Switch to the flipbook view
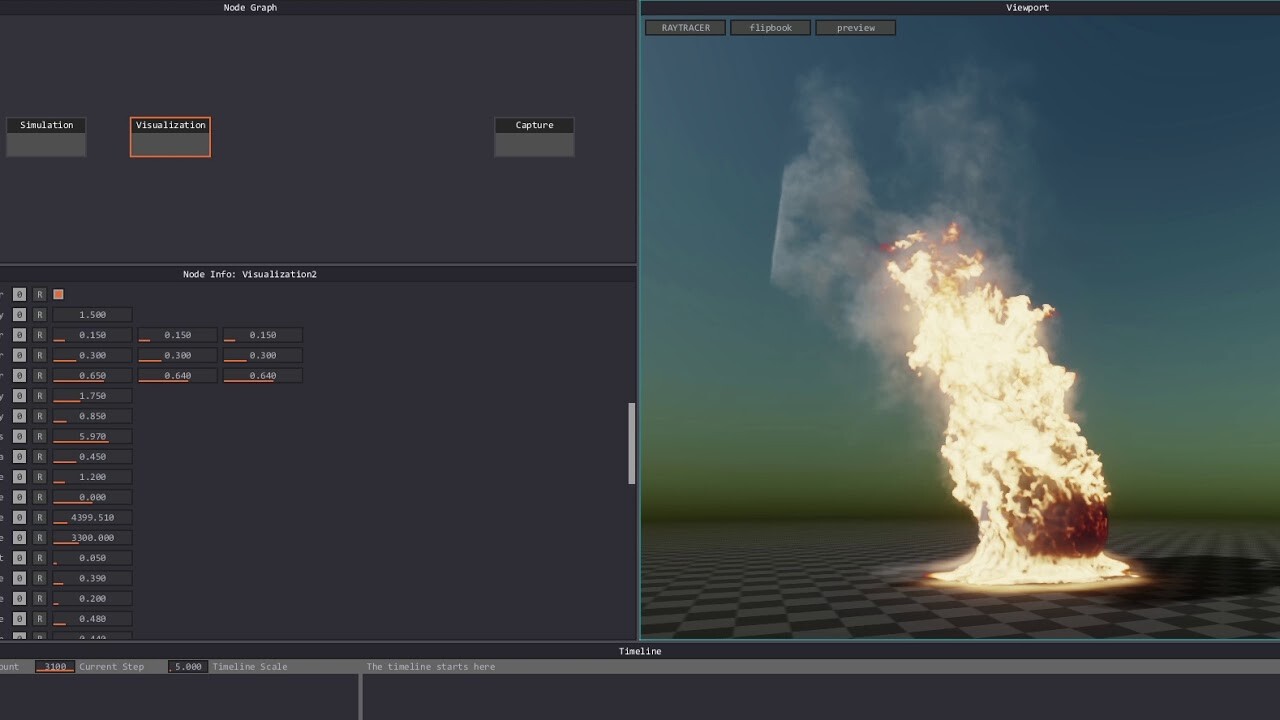 770,27
